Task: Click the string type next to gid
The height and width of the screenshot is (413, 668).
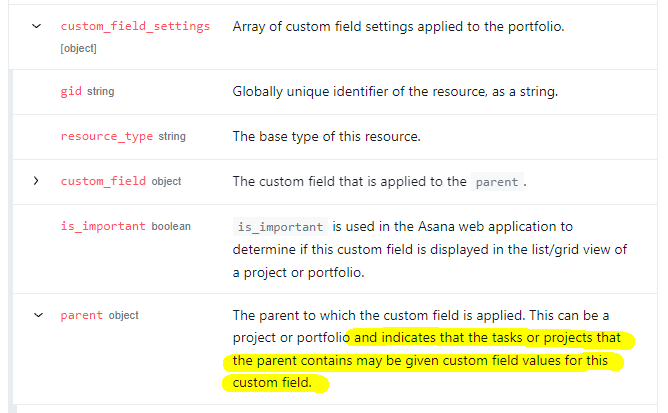Action: click(101, 92)
